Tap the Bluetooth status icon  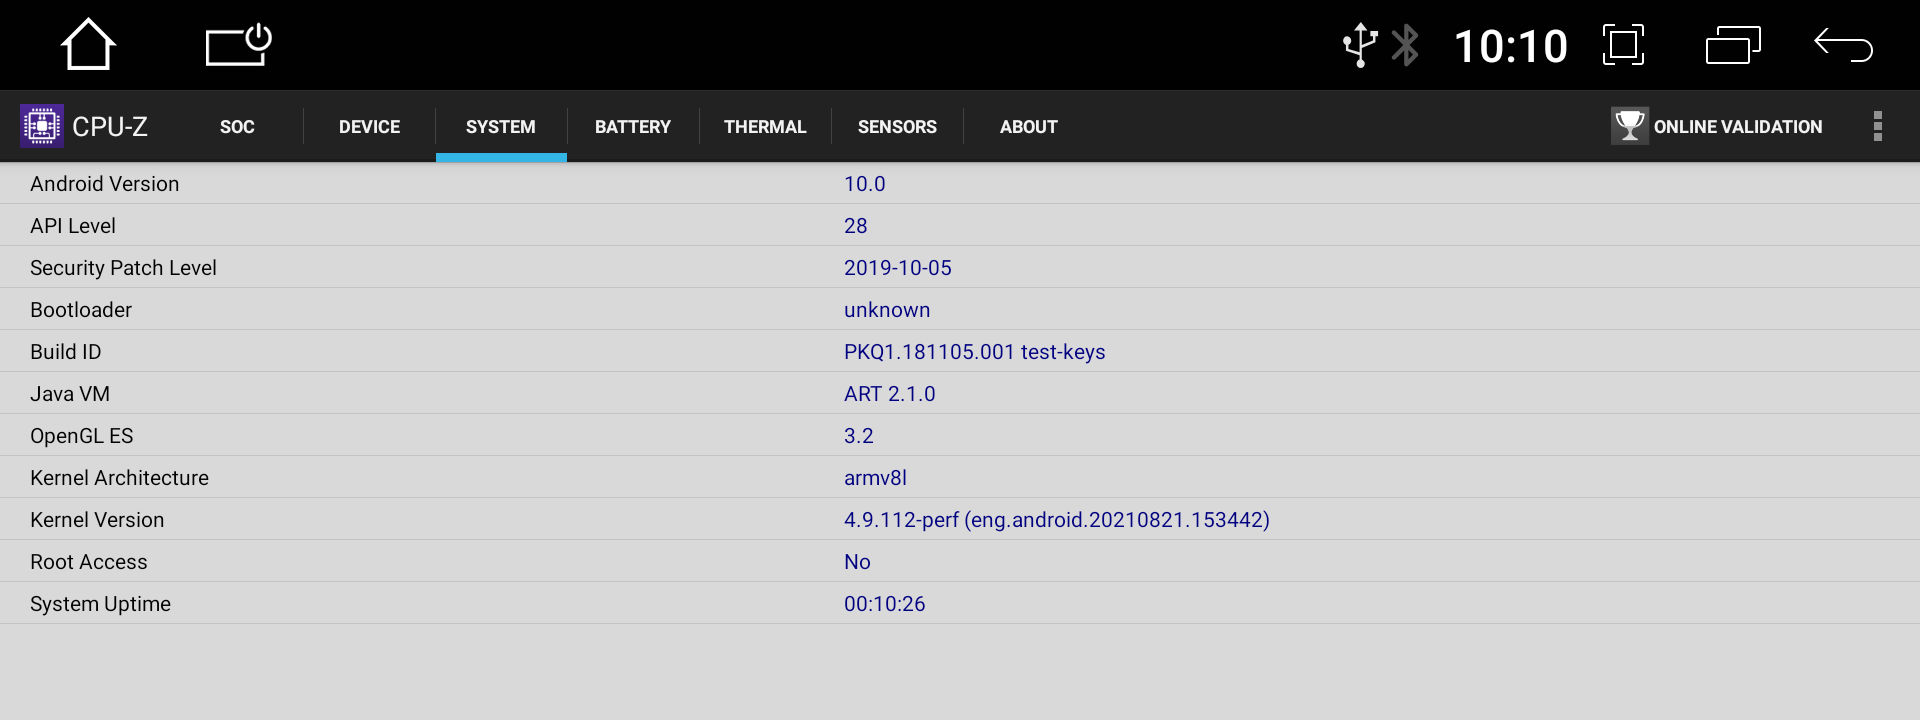pyautogui.click(x=1406, y=45)
